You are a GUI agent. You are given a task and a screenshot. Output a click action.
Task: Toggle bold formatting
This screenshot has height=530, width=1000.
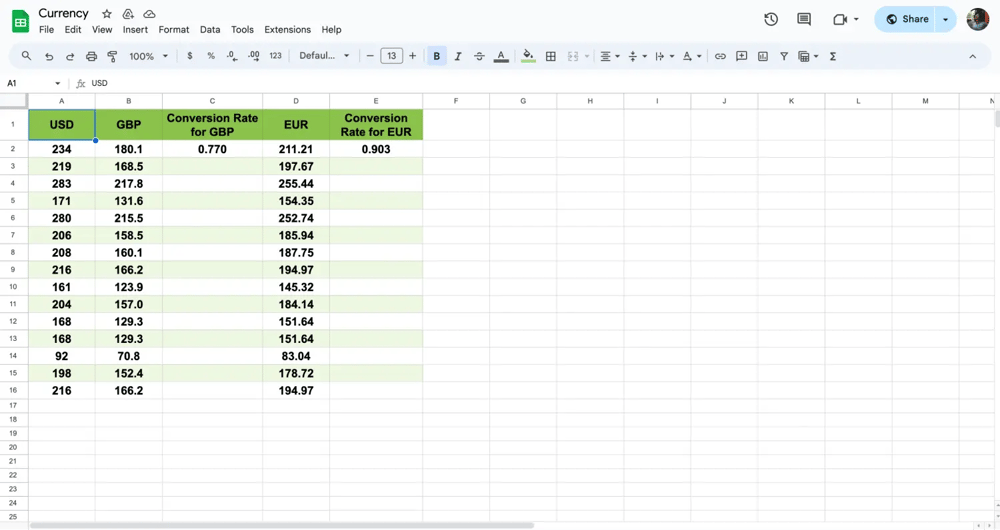pyautogui.click(x=437, y=57)
